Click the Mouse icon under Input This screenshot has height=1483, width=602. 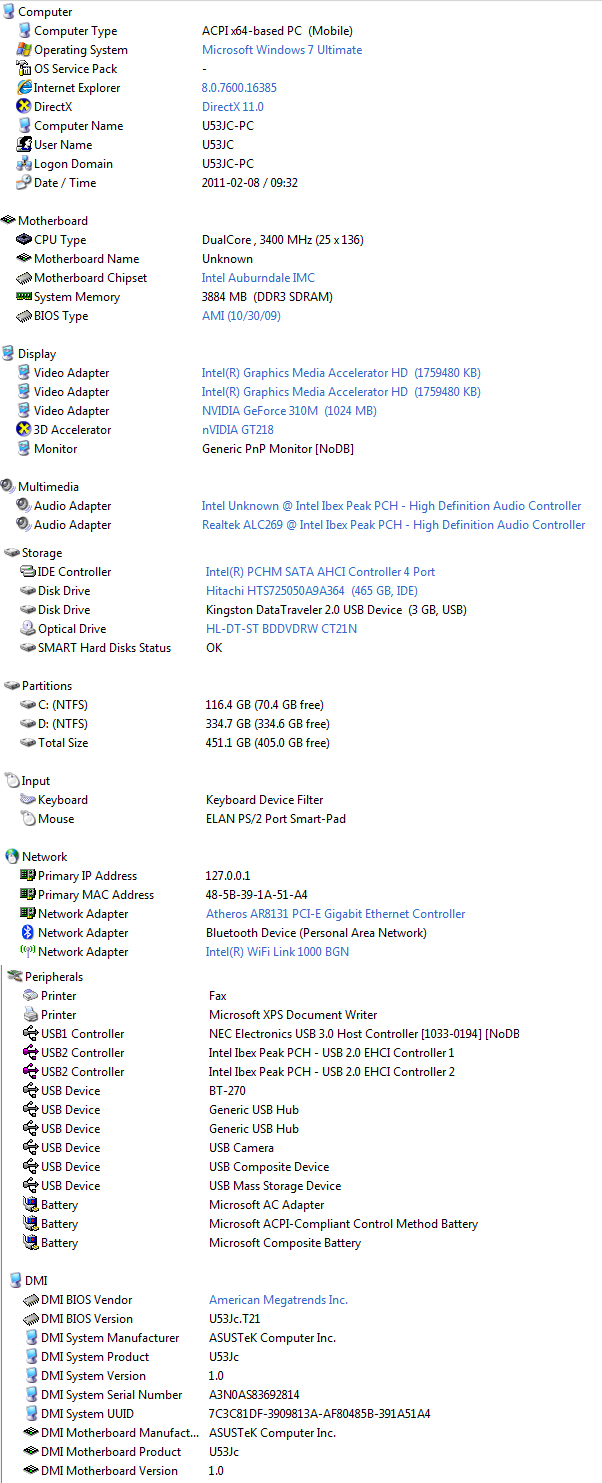click(28, 819)
